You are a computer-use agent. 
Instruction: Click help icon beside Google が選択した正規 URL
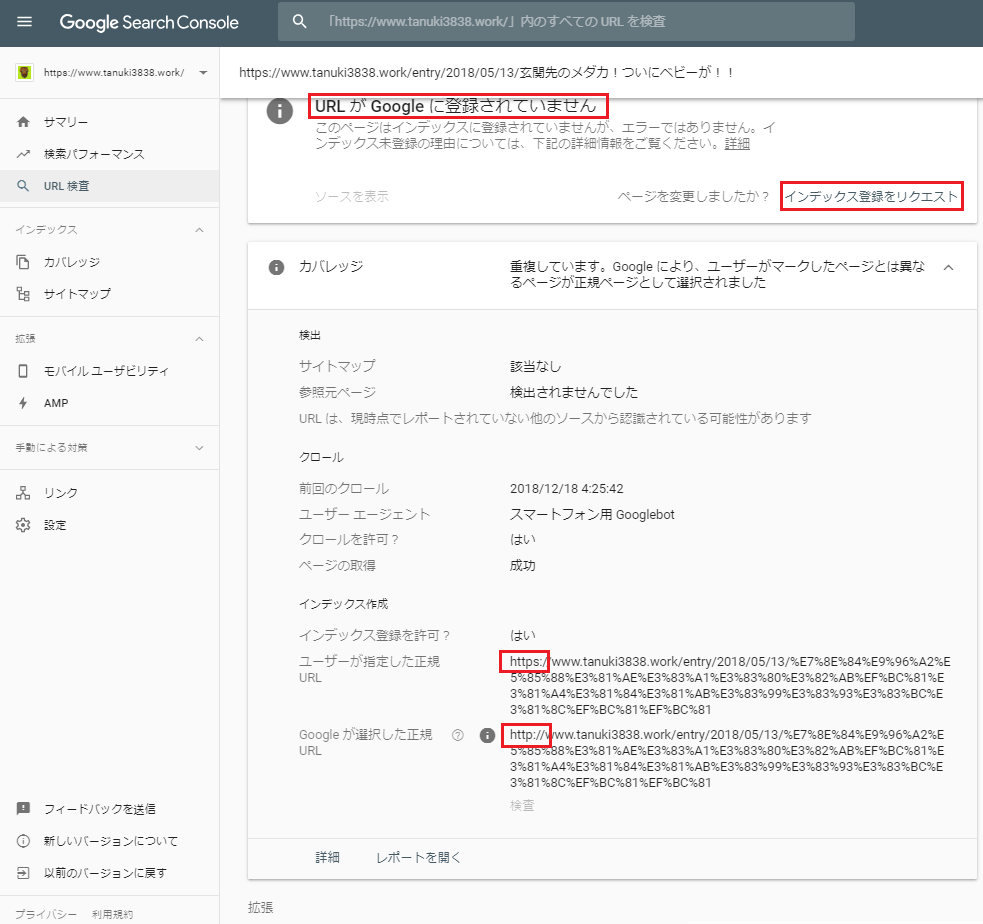click(x=458, y=735)
